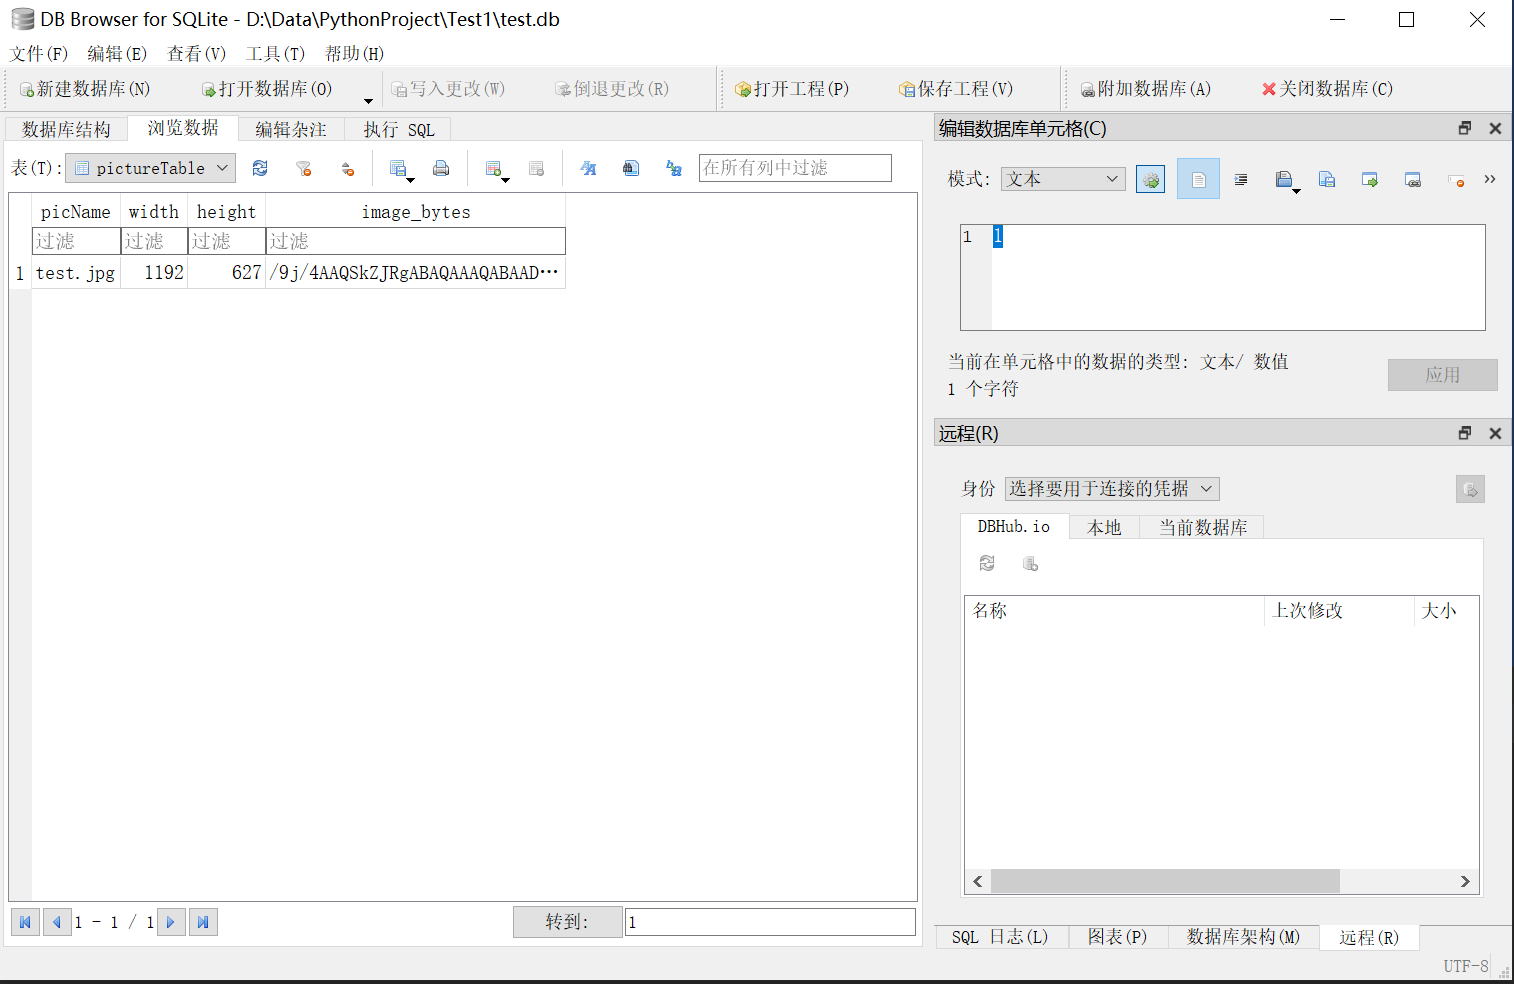1514x984 pixels.
Task: Print the current table view
Action: tap(441, 168)
